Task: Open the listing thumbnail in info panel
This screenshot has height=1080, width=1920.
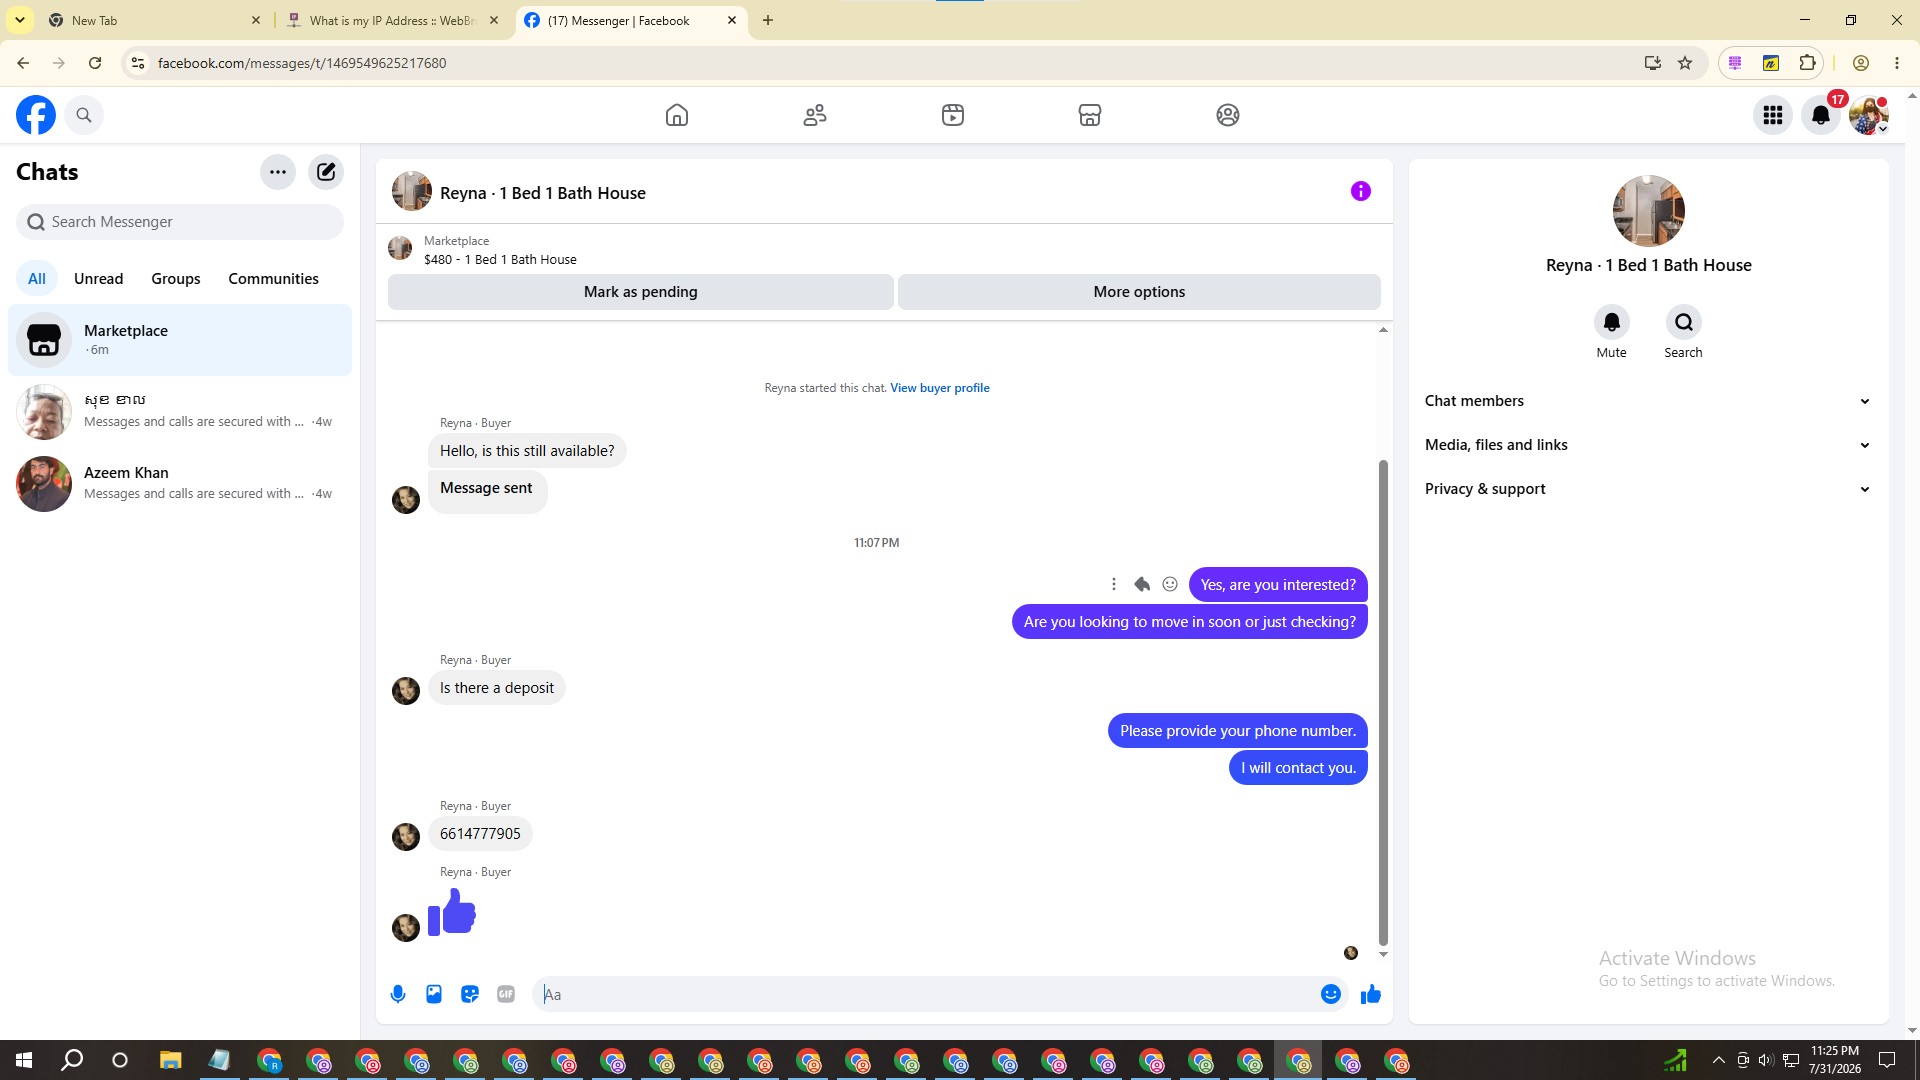Action: tap(1649, 211)
